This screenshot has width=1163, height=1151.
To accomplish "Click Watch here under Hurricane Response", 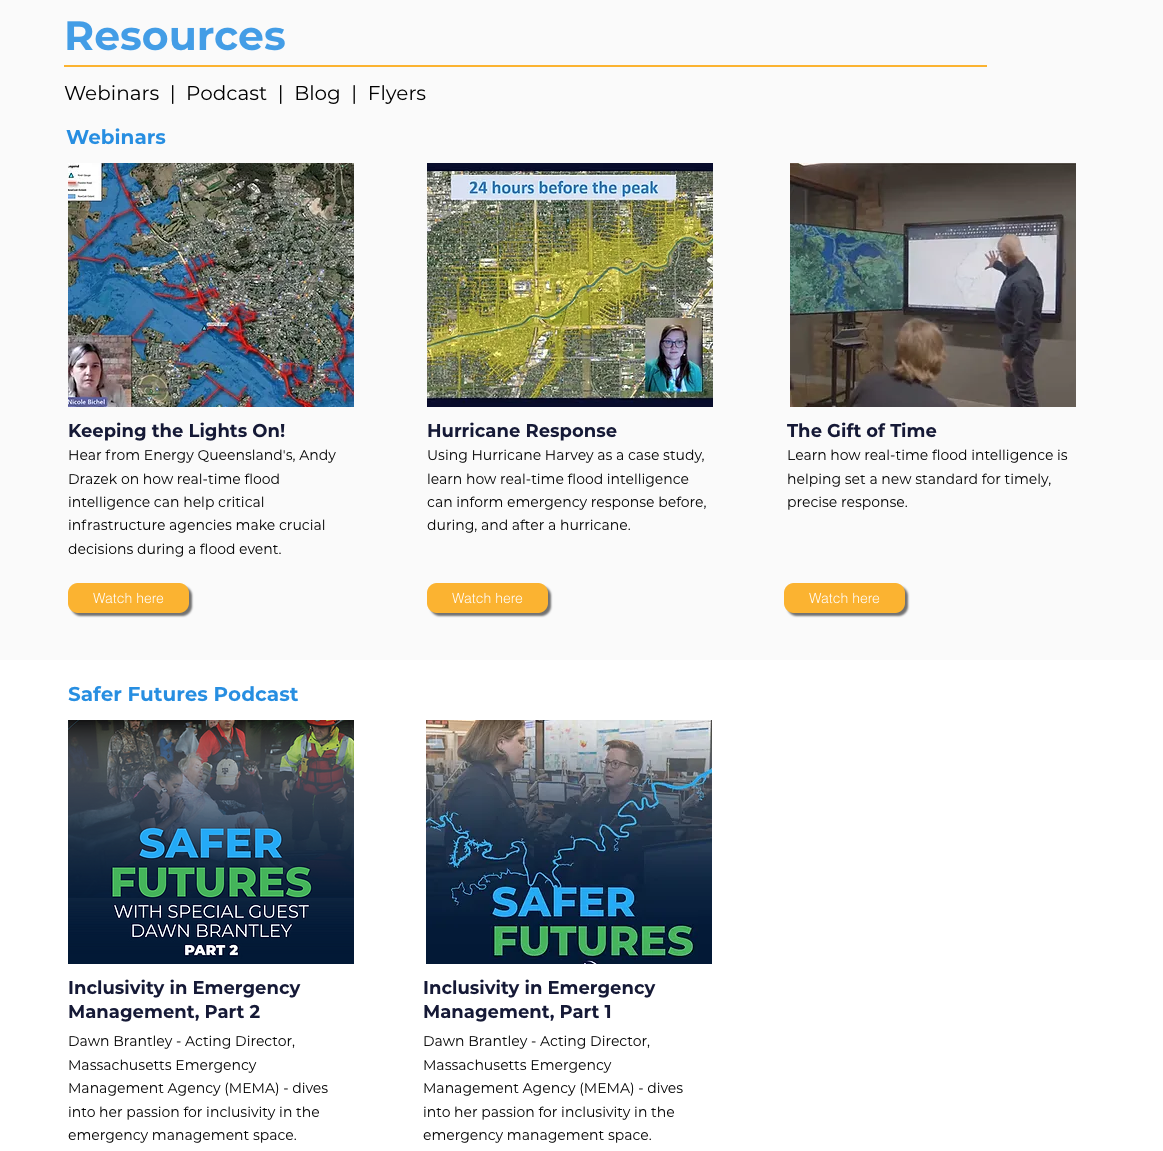I will 487,598.
